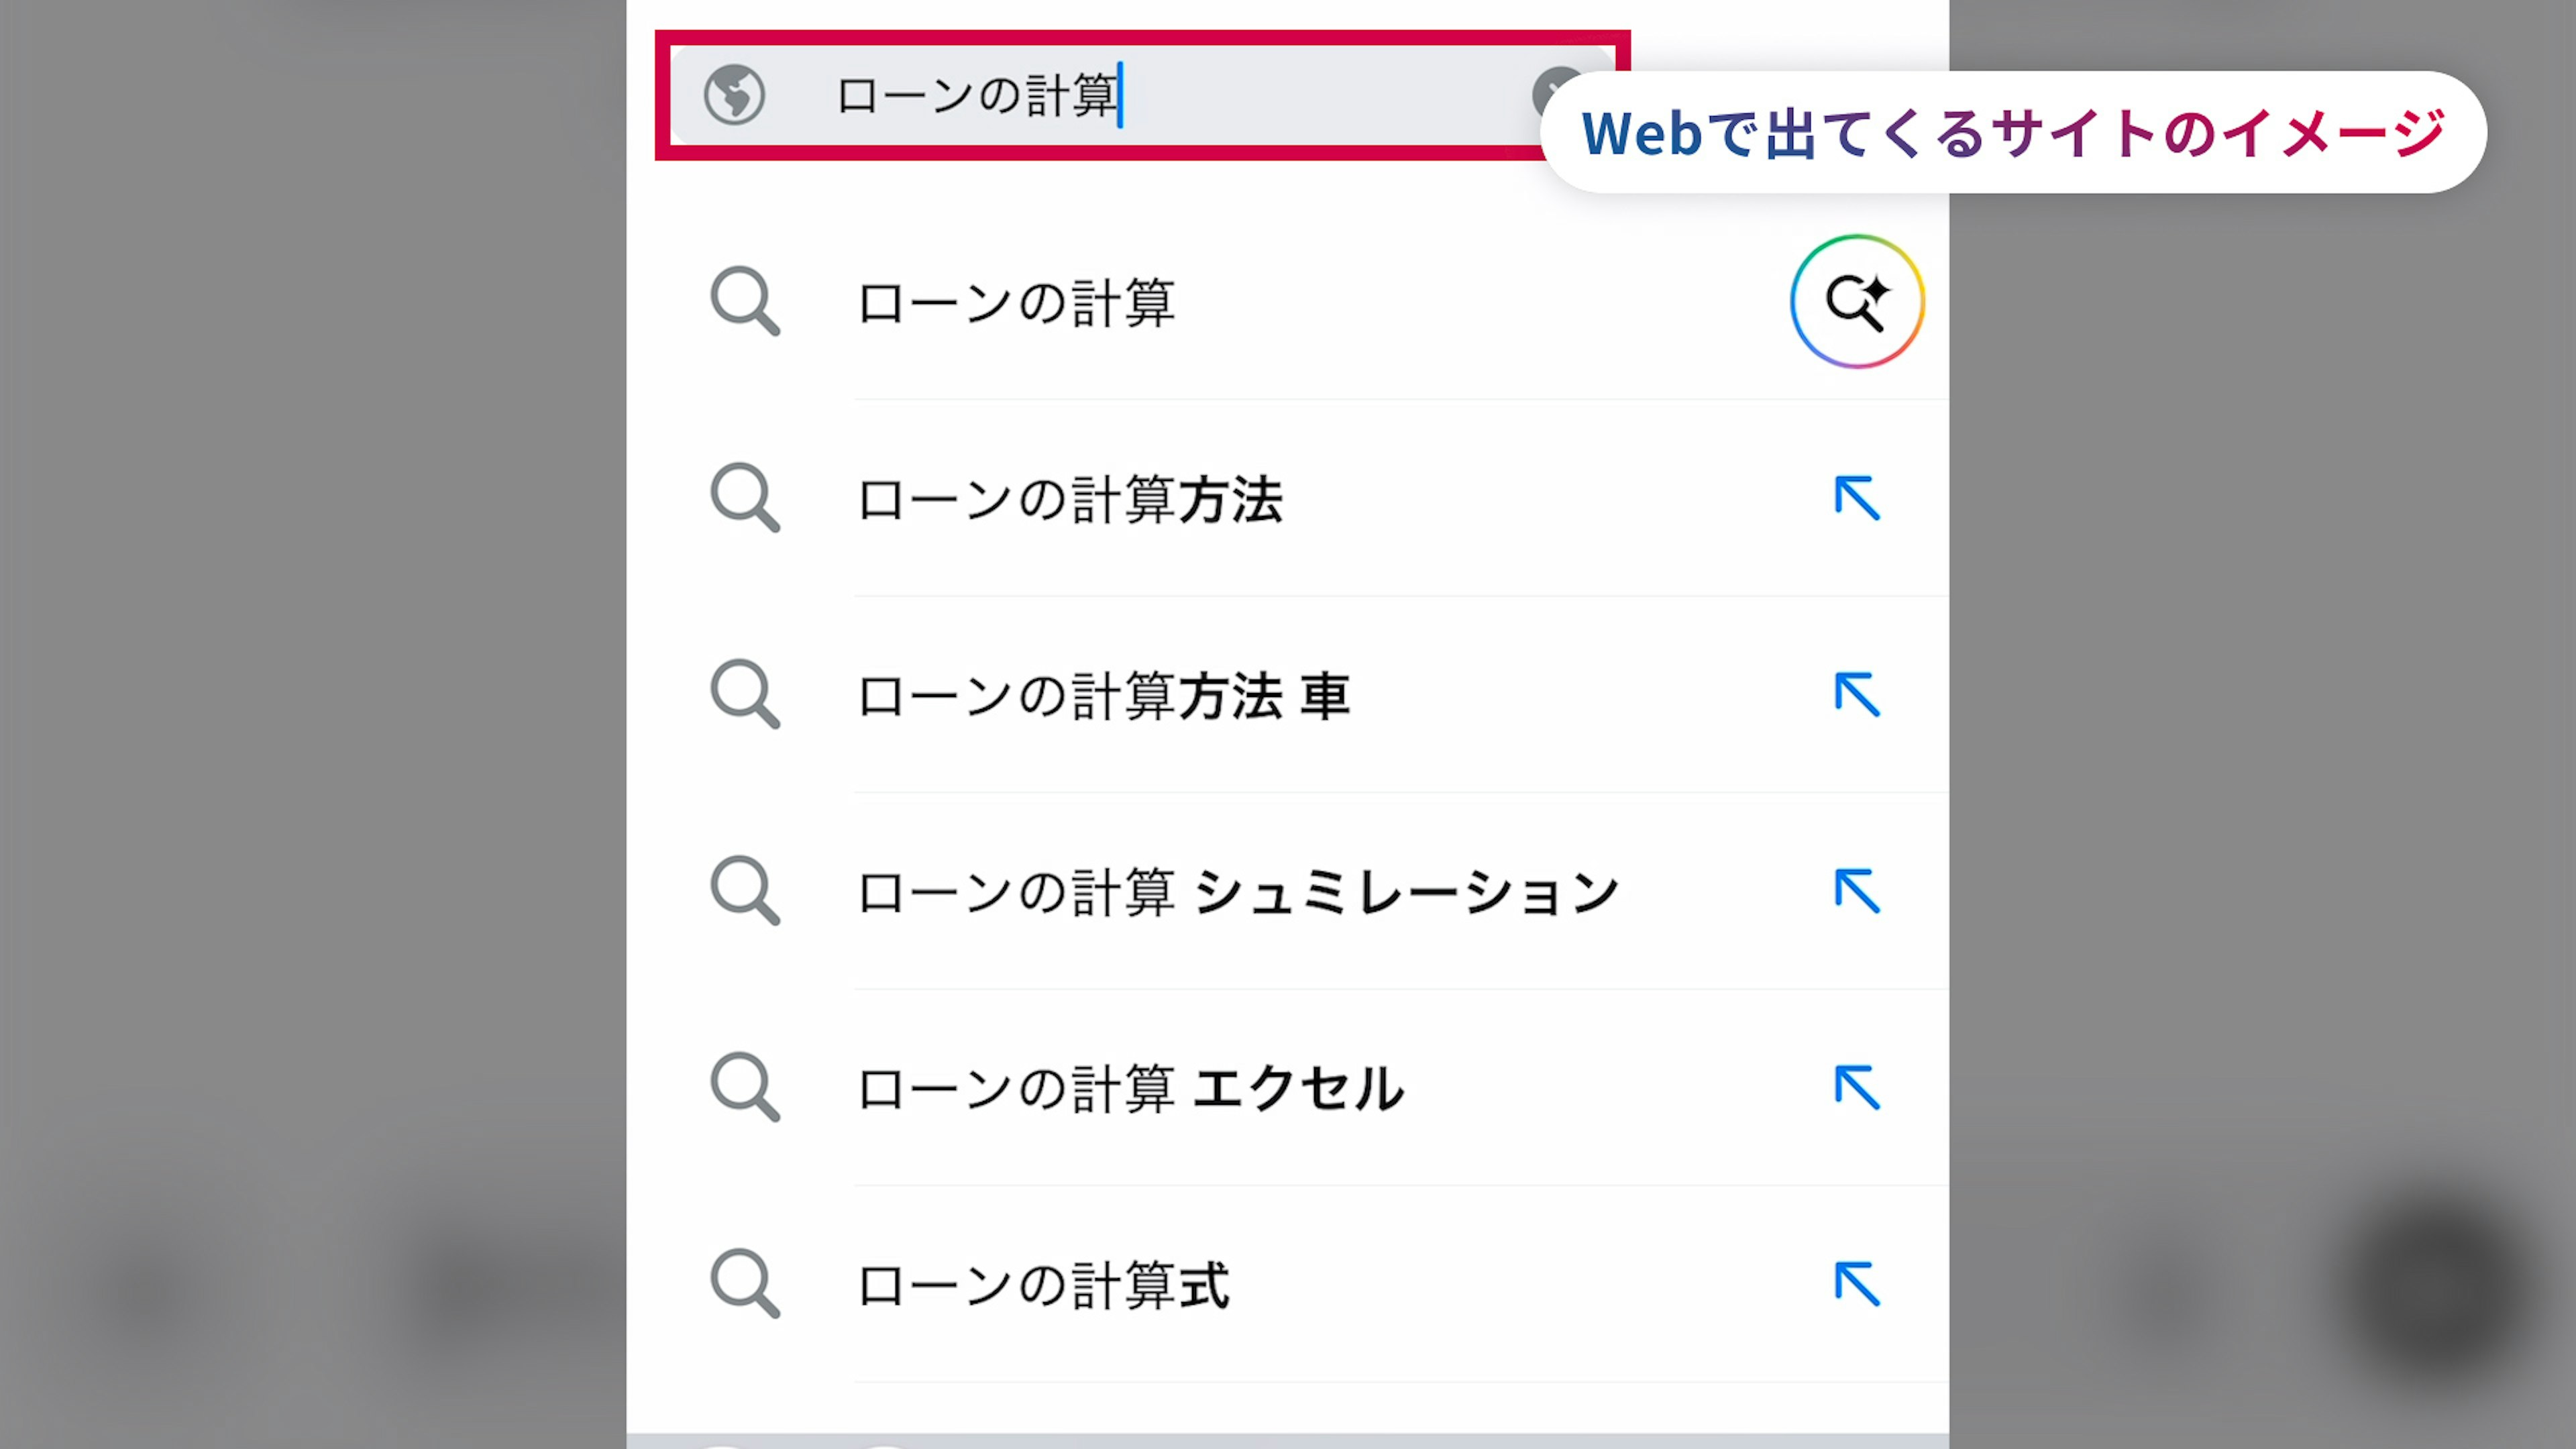Choose the ローンの計算方法 車 suggestion
This screenshot has width=2576, height=1449.
coord(1104,696)
